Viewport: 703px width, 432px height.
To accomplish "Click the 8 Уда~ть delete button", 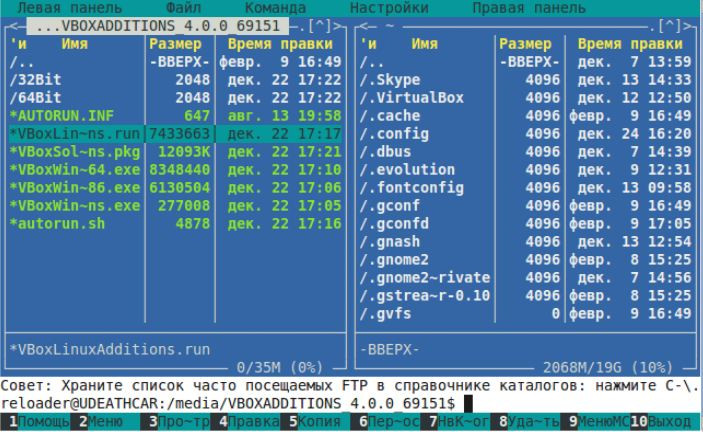I will [x=525, y=422].
